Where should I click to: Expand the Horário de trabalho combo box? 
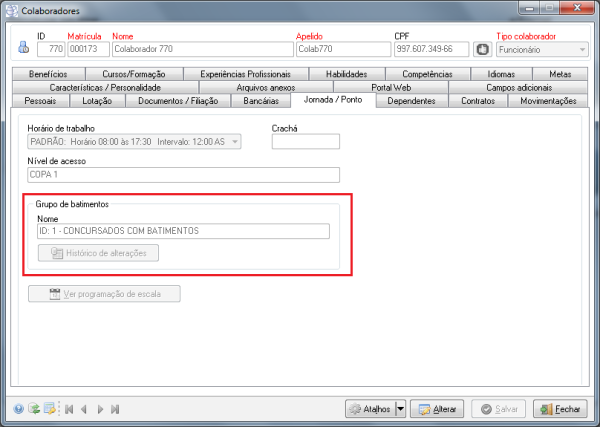tap(235, 142)
